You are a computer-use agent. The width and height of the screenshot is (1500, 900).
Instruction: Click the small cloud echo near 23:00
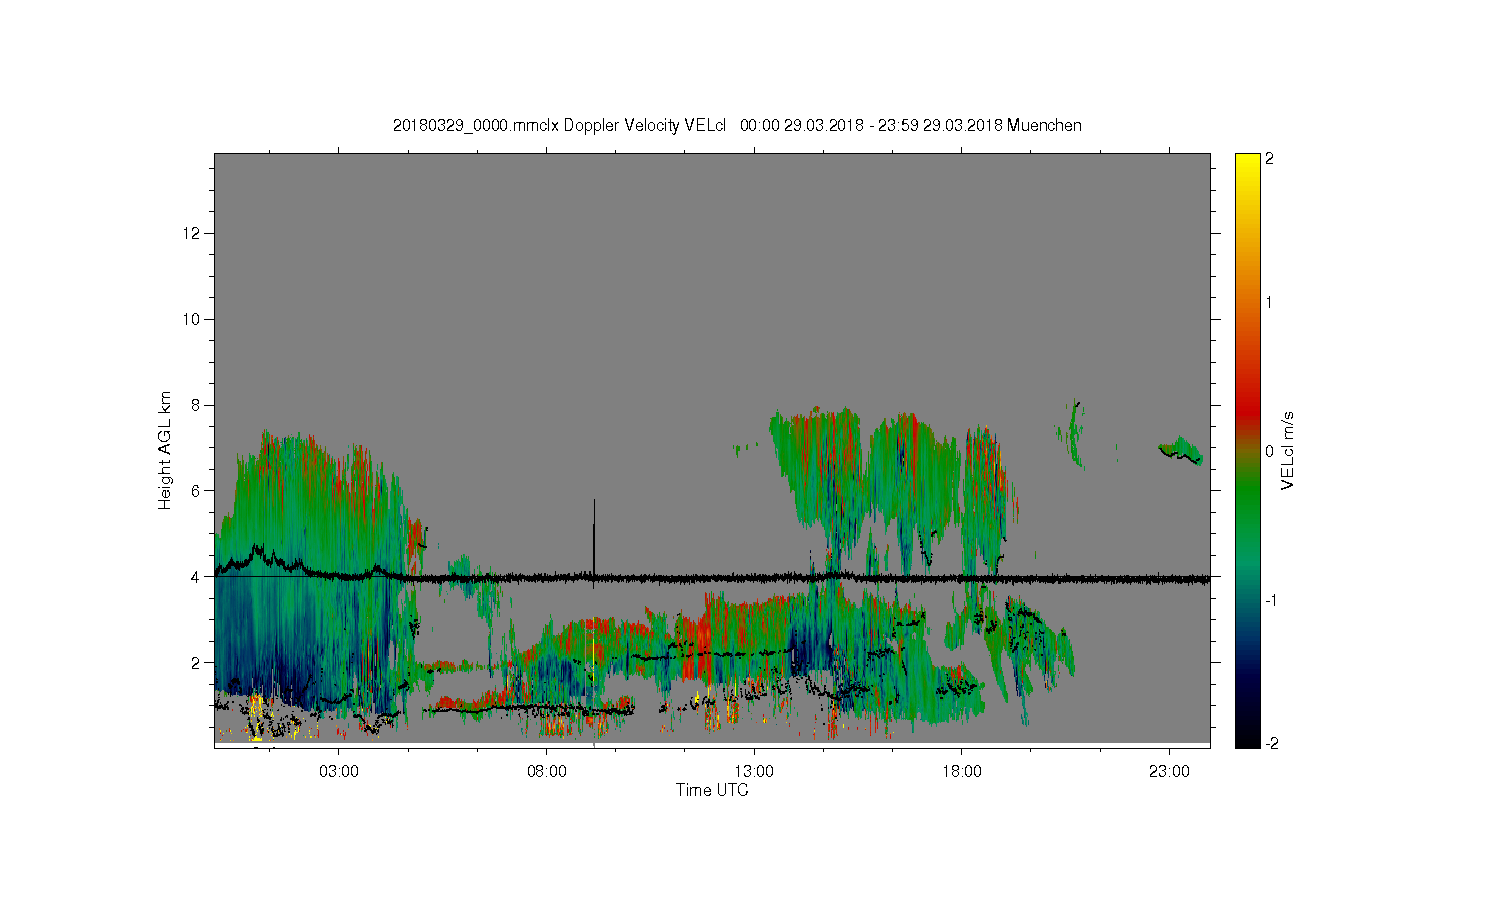pos(1181,450)
